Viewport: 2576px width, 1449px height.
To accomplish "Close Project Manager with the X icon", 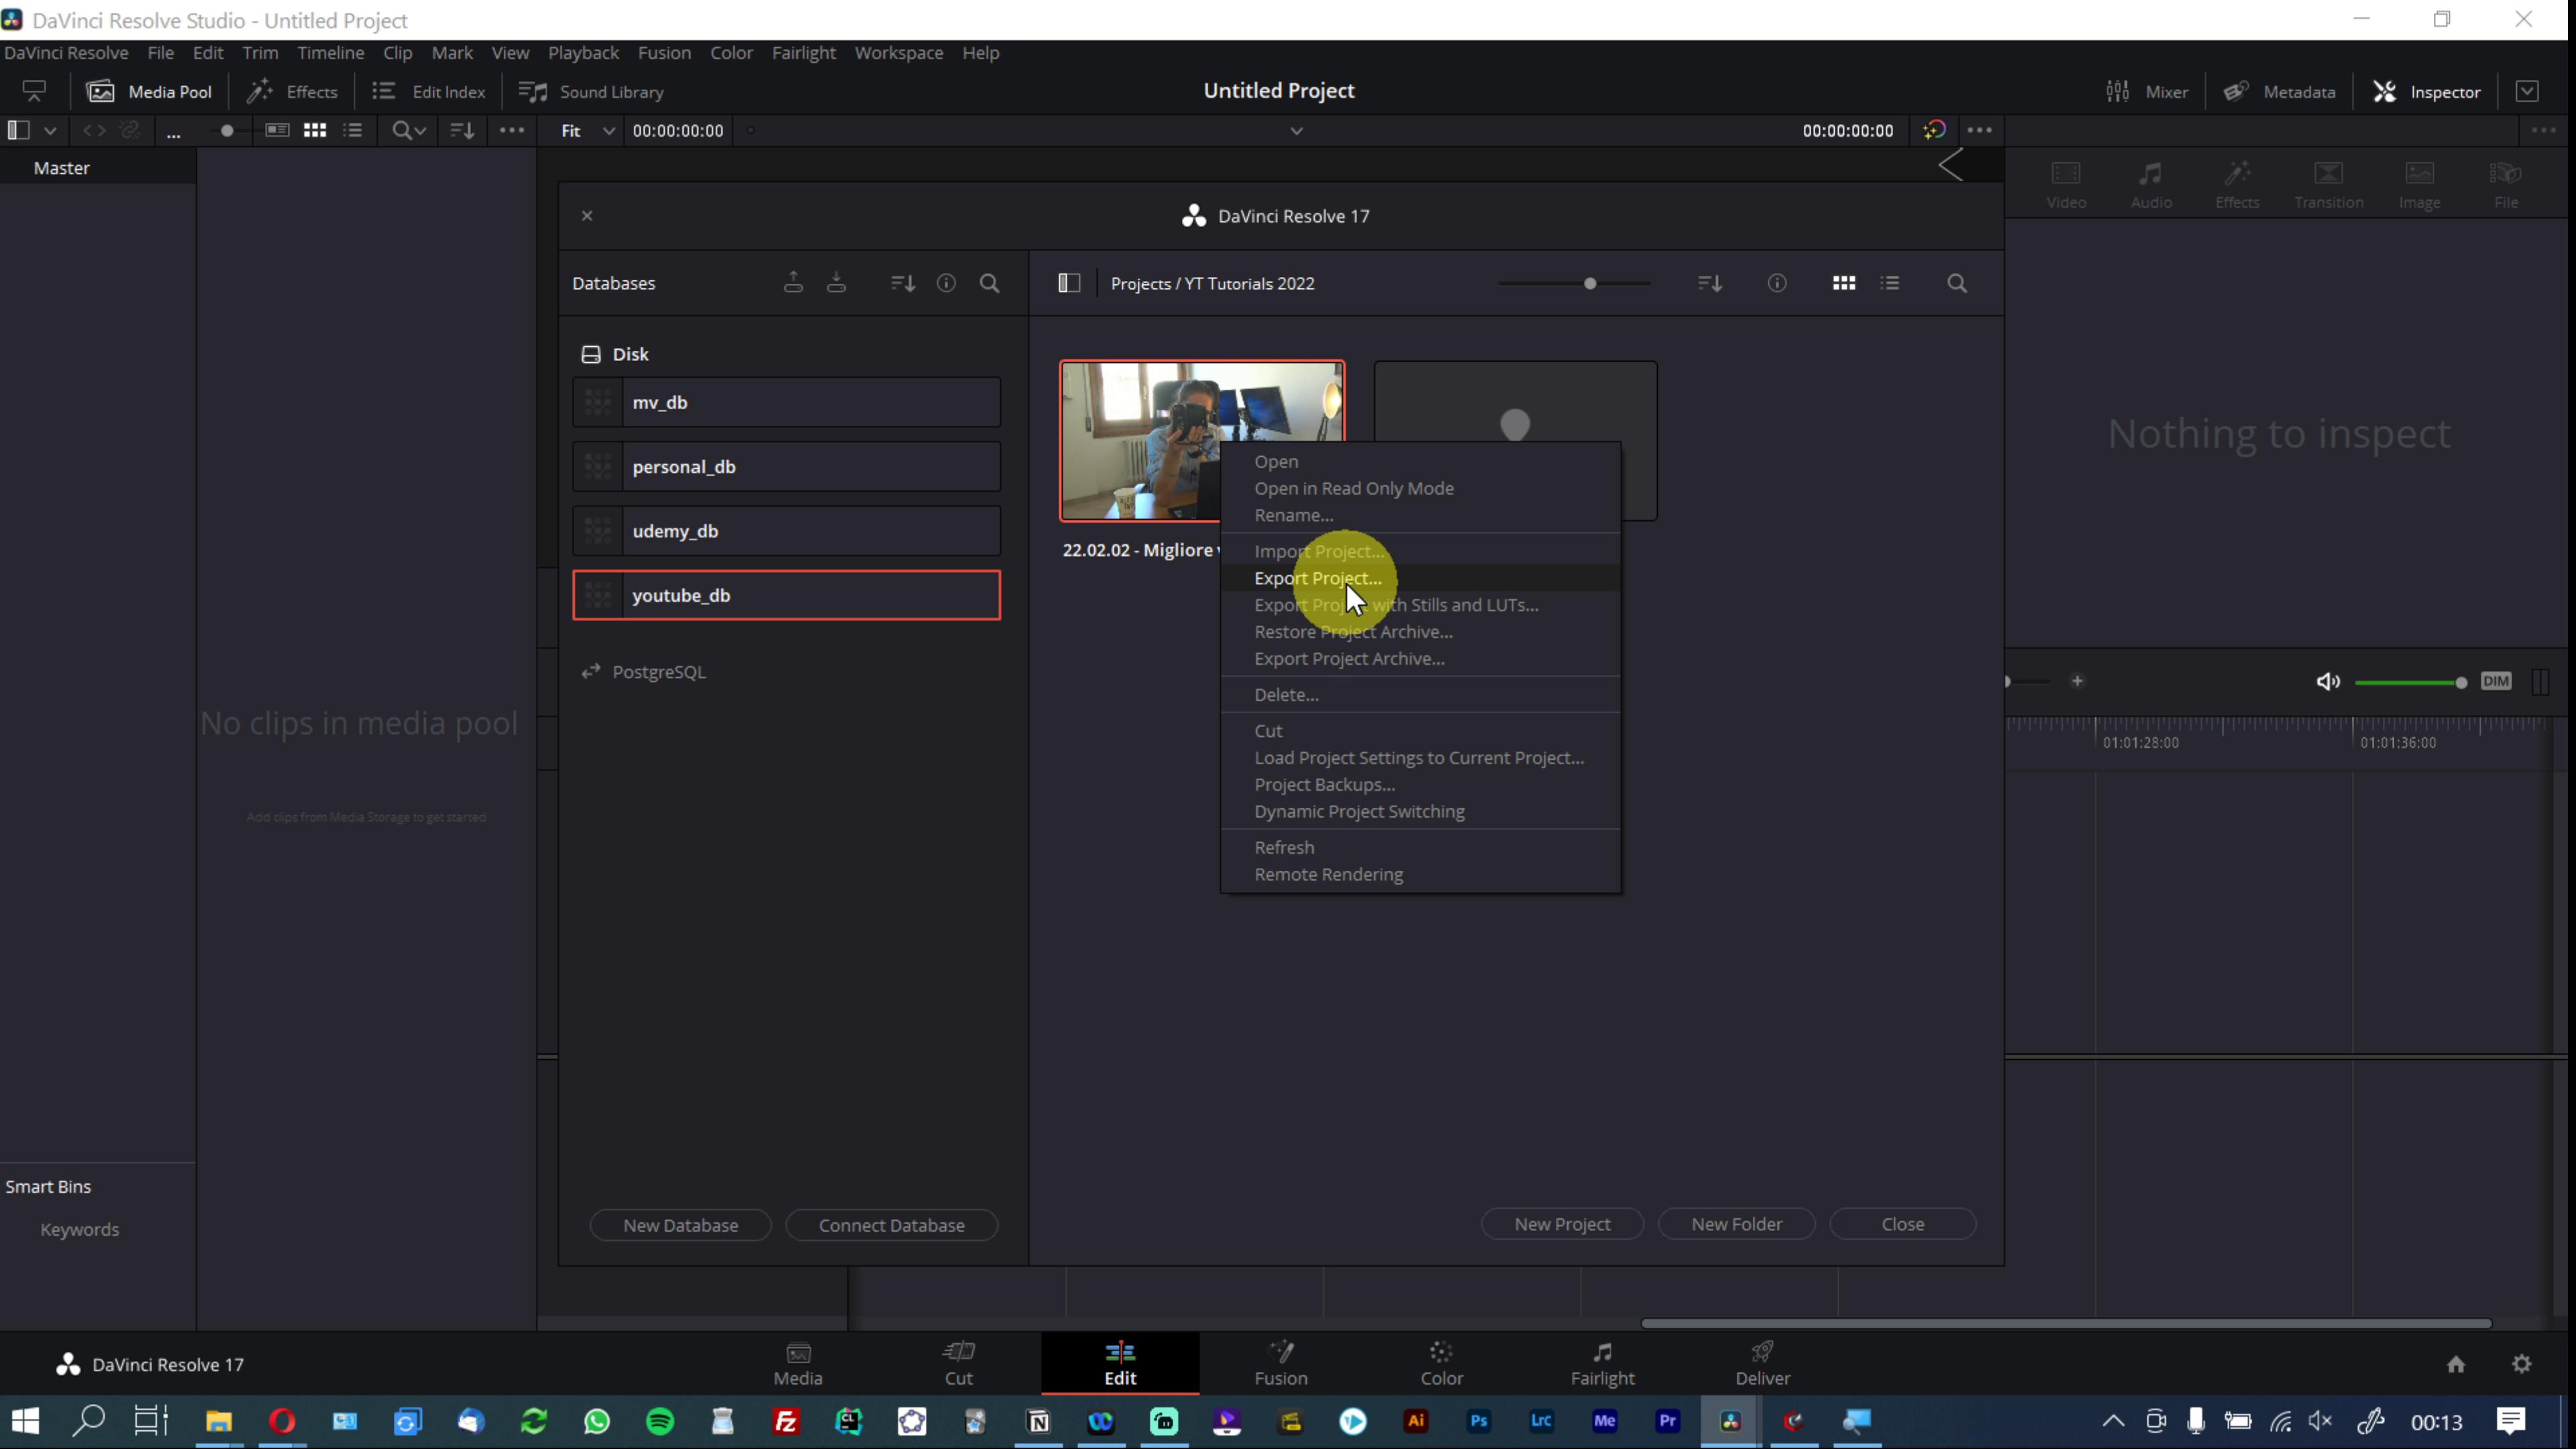I will (x=587, y=215).
